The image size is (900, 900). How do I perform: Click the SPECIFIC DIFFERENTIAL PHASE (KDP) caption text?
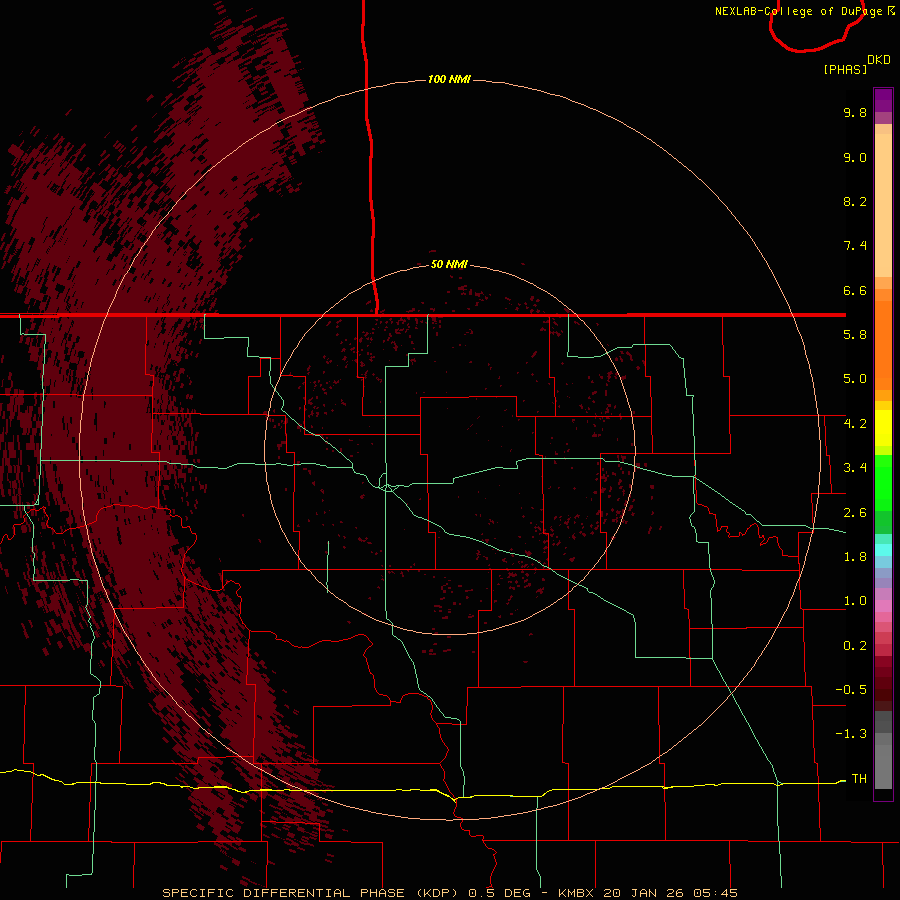click(309, 893)
